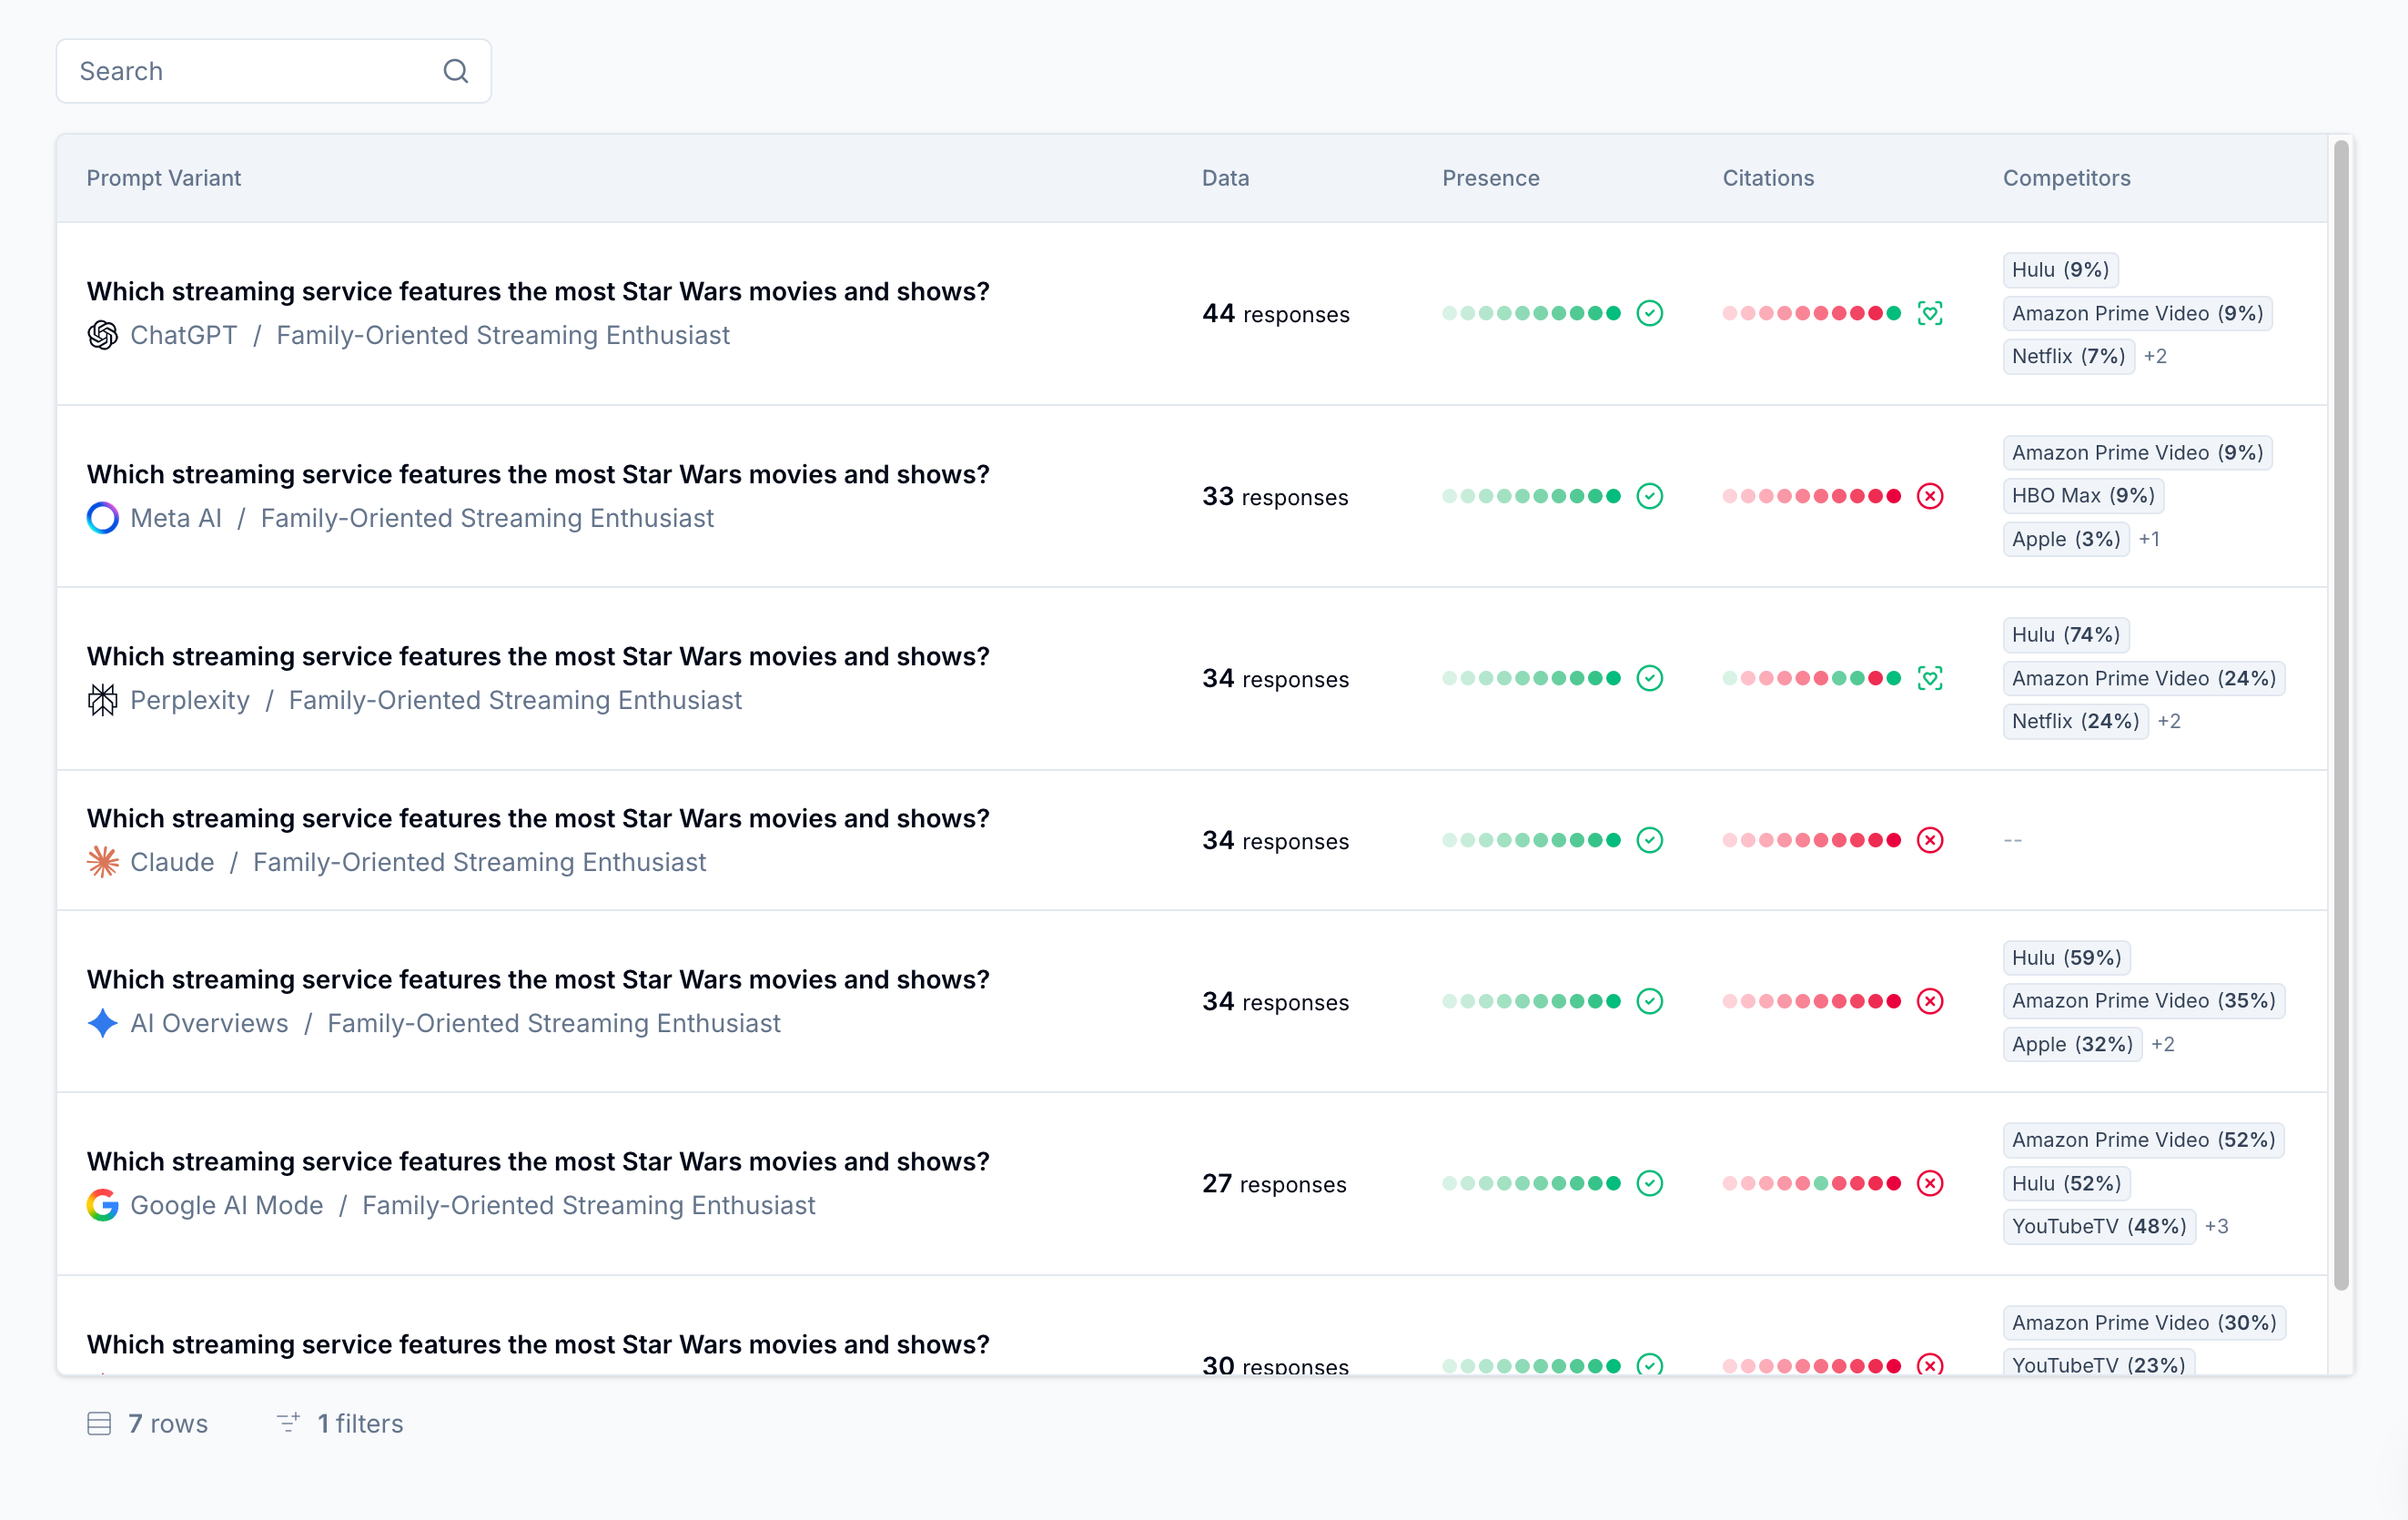Sort by the Competitors column header

click(2066, 178)
